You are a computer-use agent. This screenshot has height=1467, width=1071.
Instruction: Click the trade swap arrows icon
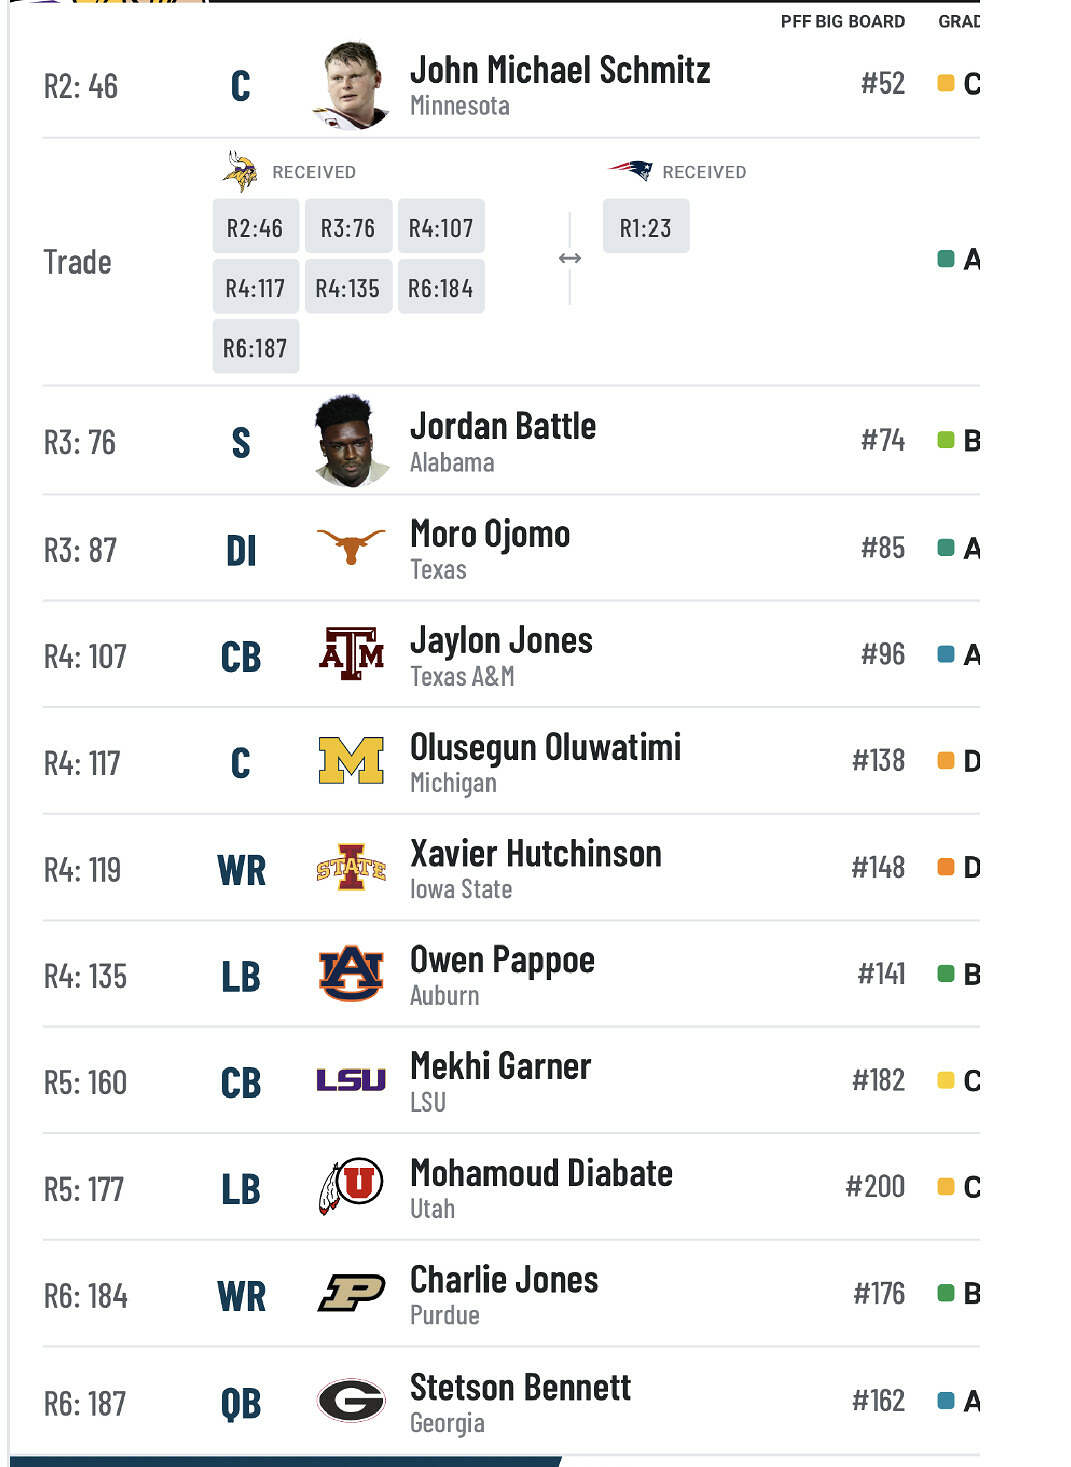point(570,258)
